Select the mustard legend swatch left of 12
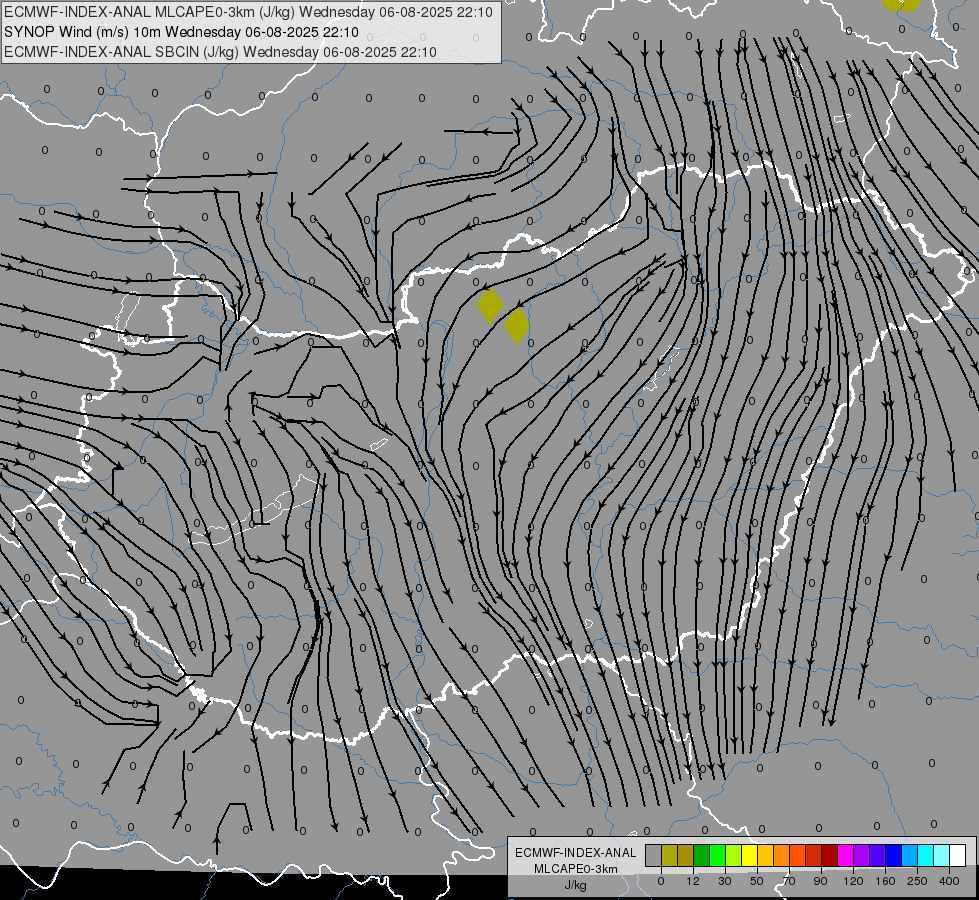Screen dimensions: 979x900 click(x=686, y=855)
